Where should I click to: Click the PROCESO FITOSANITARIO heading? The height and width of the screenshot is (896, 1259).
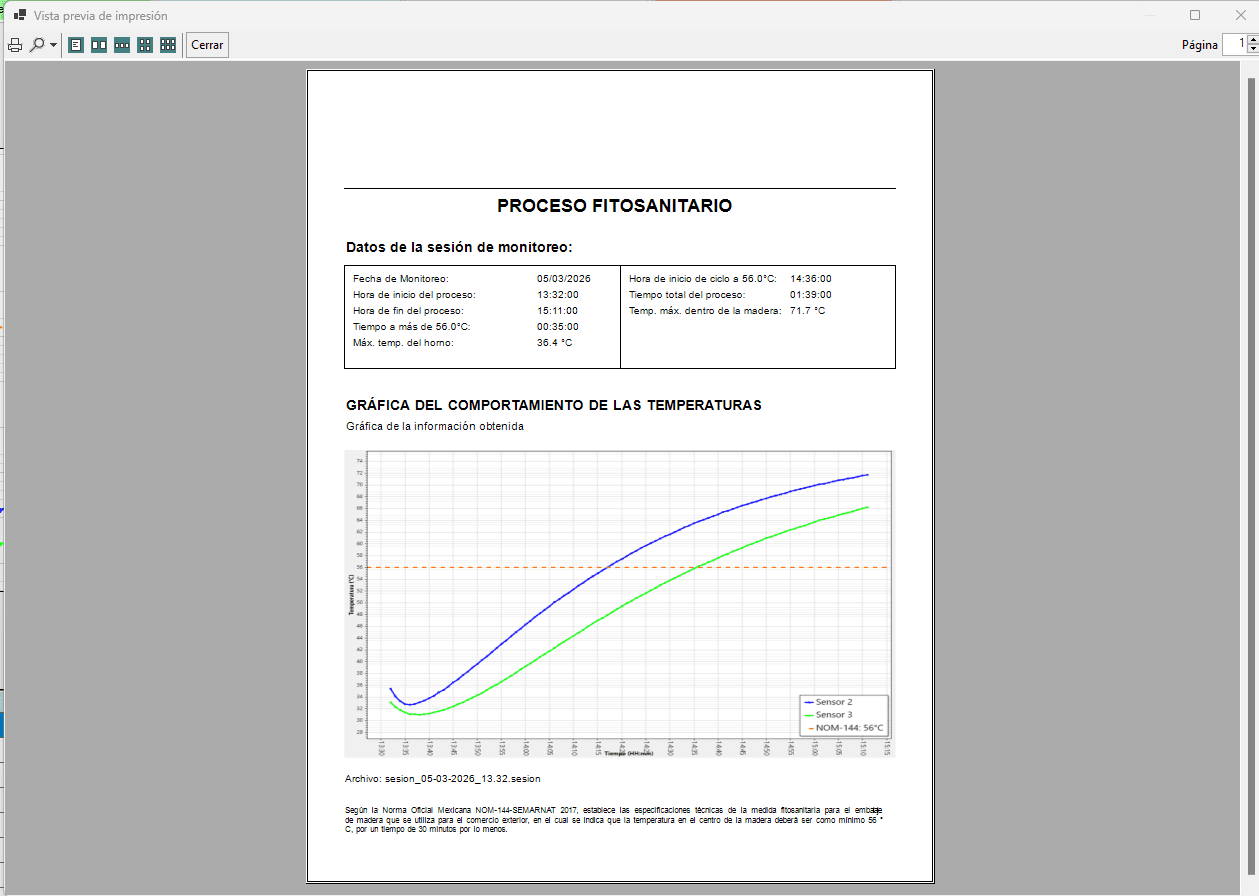tap(615, 206)
